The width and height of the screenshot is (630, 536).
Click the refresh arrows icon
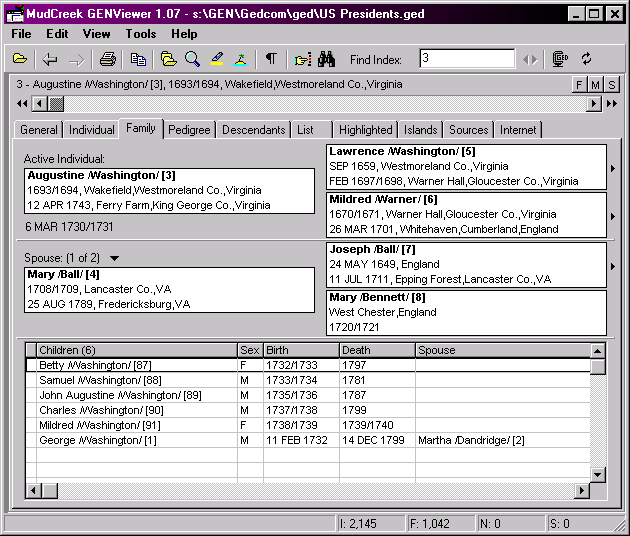point(587,59)
